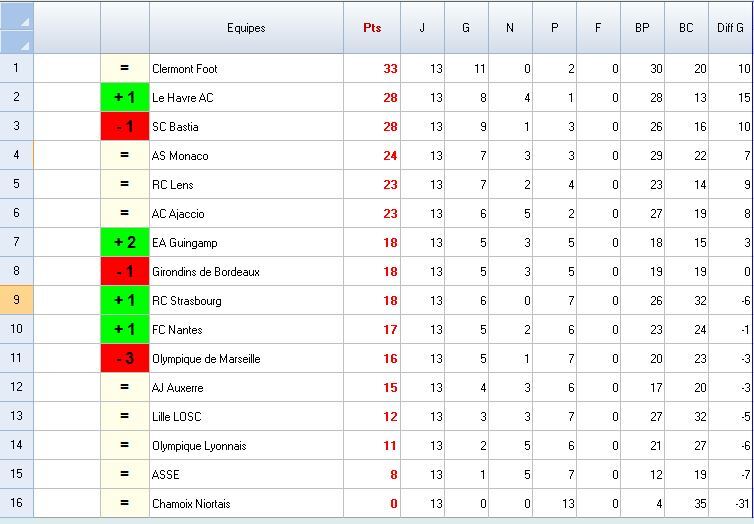This screenshot has height=524, width=754.
Task: Click the equals indicator for Clermont Foot
Action: click(125, 69)
